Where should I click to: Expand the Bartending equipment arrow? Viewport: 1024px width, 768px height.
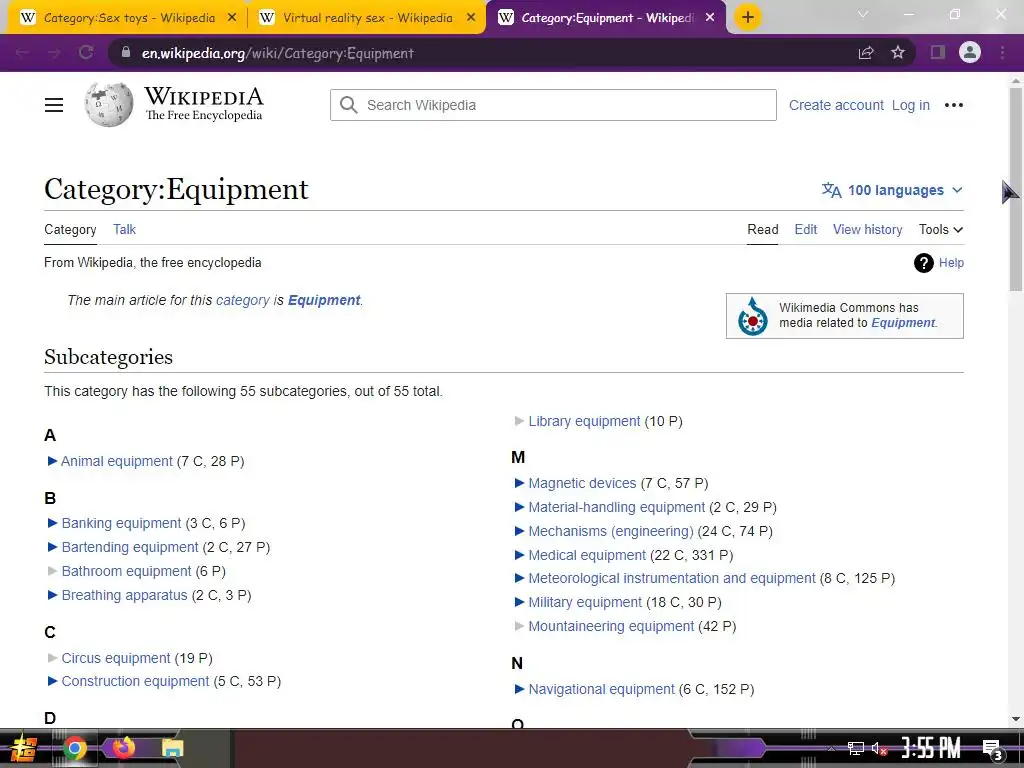point(52,547)
